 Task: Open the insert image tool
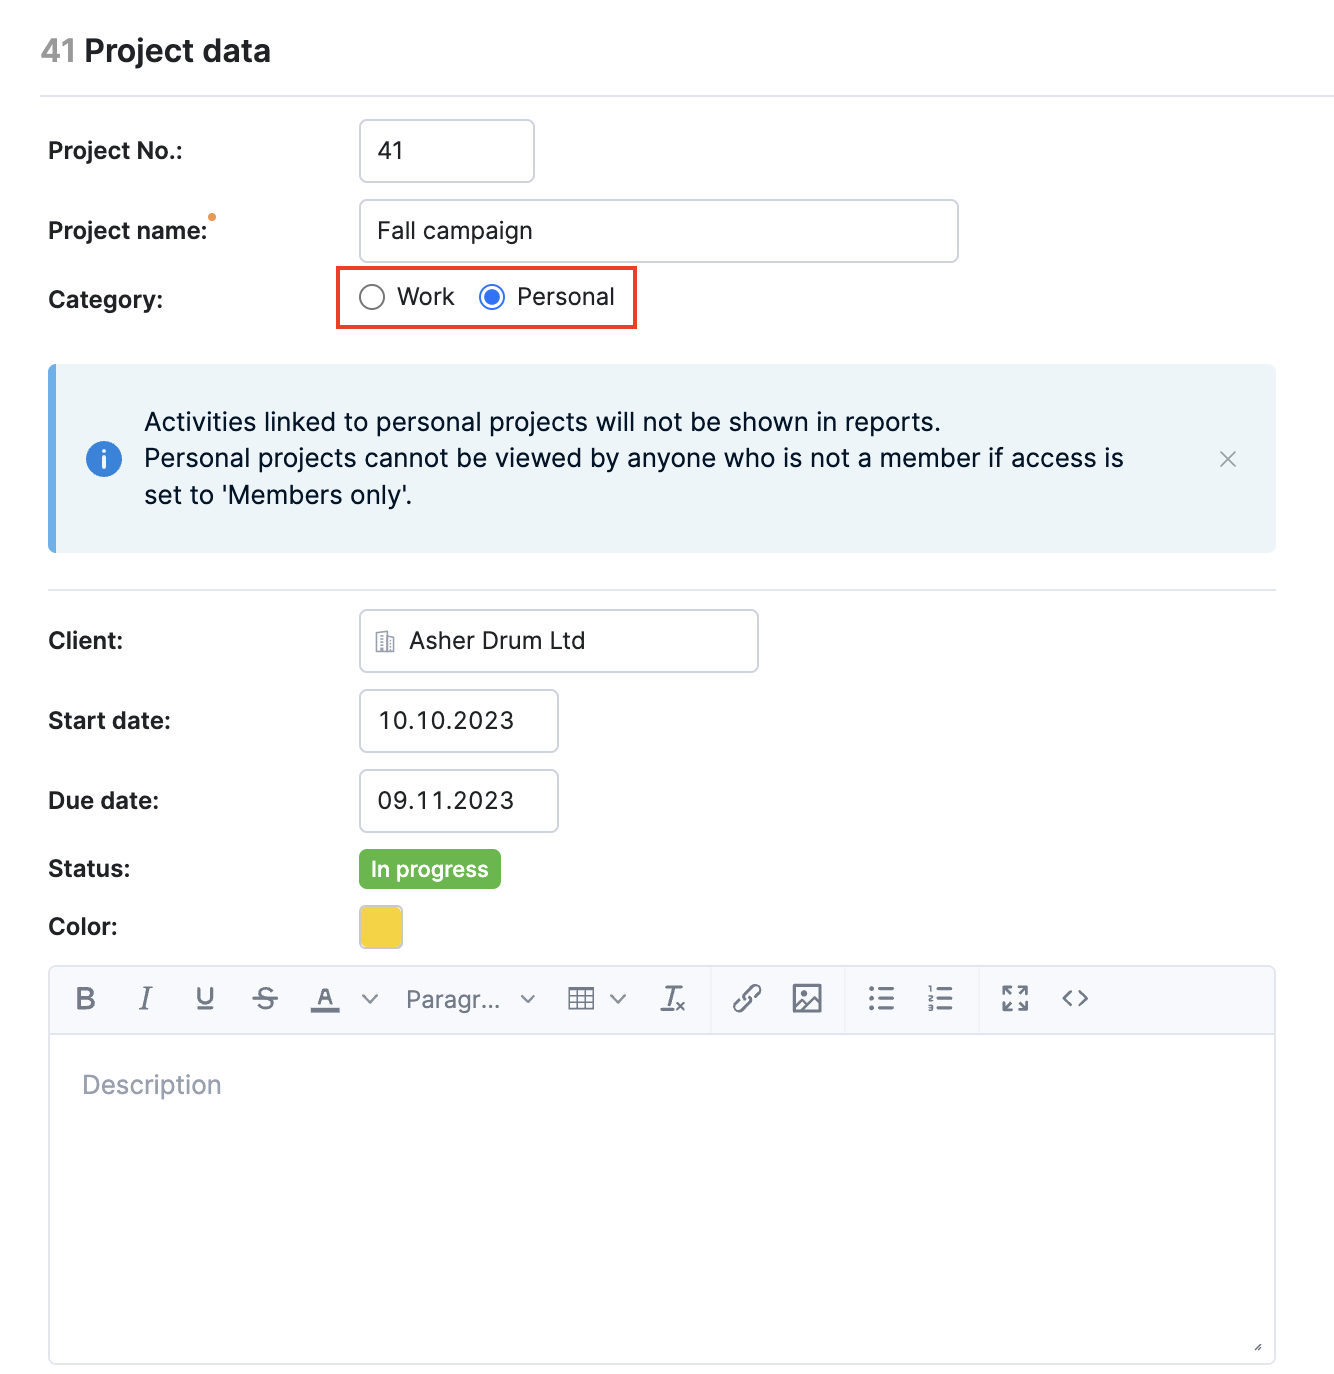pyautogui.click(x=807, y=998)
